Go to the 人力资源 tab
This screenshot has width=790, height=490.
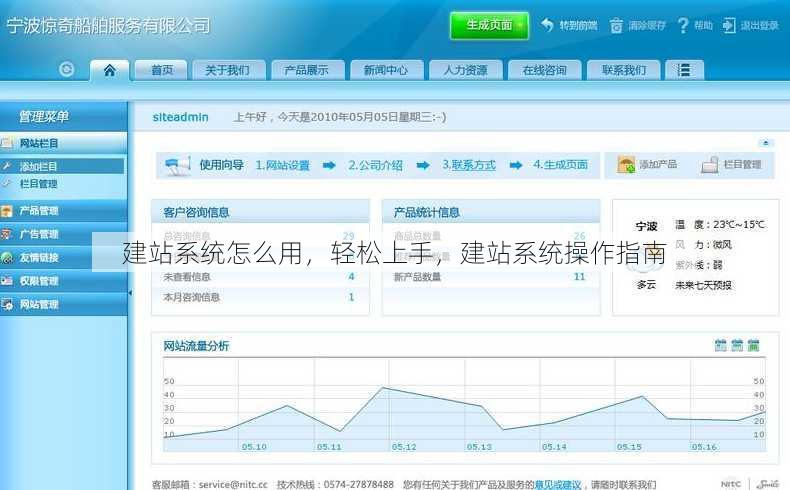pos(466,70)
